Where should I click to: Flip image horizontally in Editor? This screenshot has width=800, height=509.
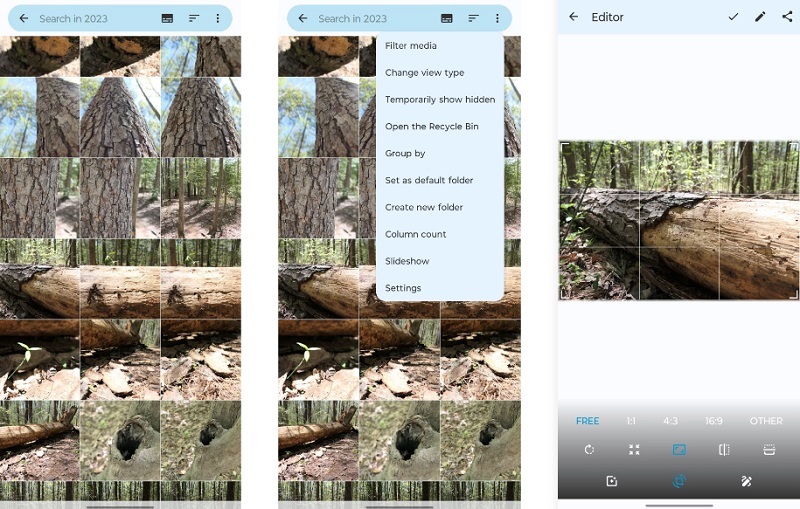point(724,449)
